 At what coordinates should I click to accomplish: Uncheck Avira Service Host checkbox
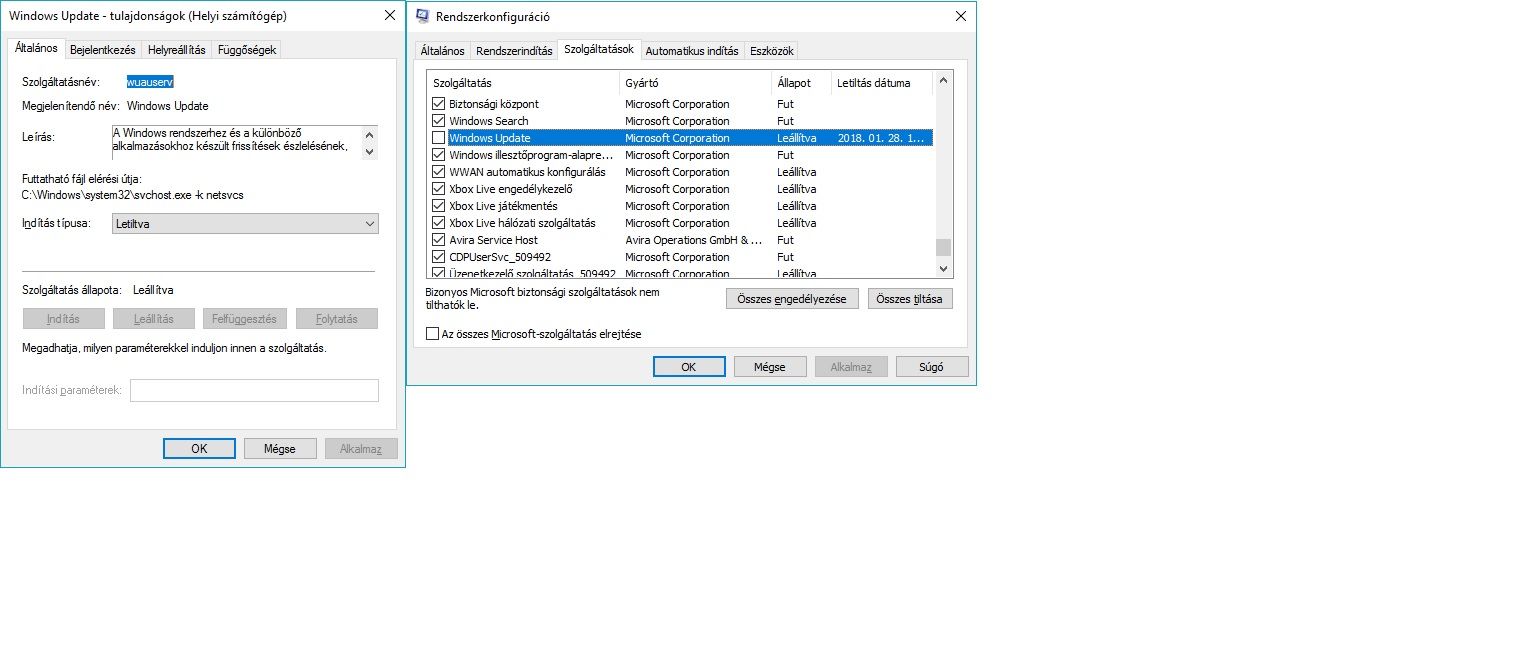[438, 240]
